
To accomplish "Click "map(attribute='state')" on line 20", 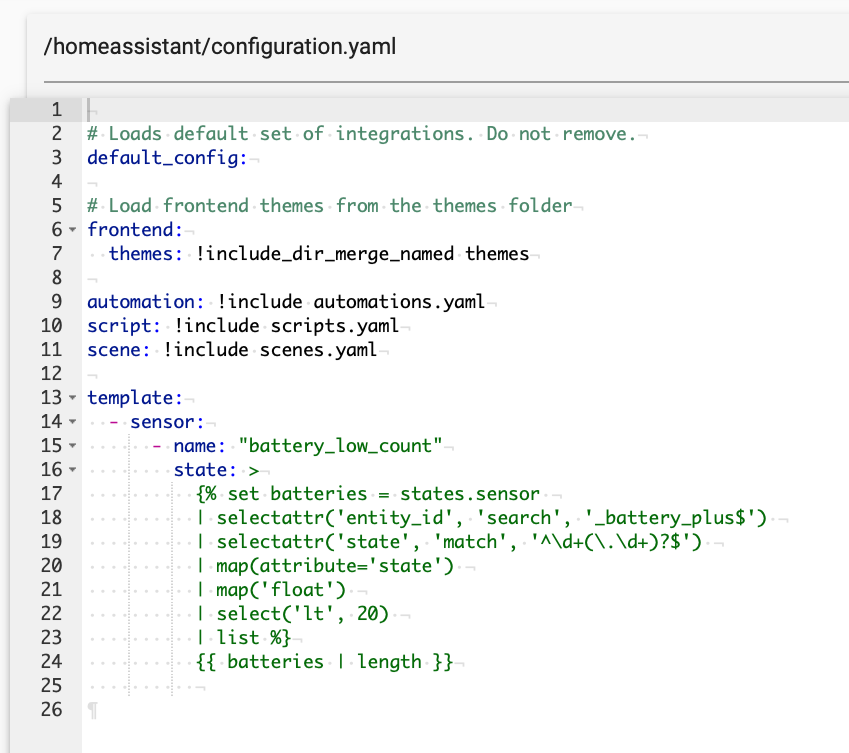I will 335,566.
